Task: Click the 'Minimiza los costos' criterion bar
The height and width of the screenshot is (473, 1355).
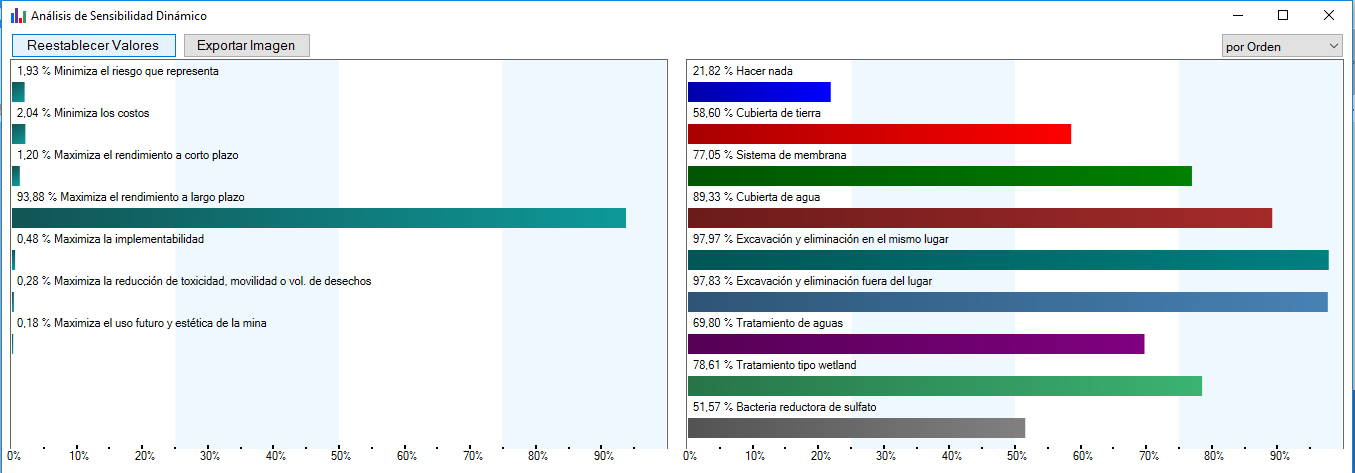Action: tap(18, 134)
